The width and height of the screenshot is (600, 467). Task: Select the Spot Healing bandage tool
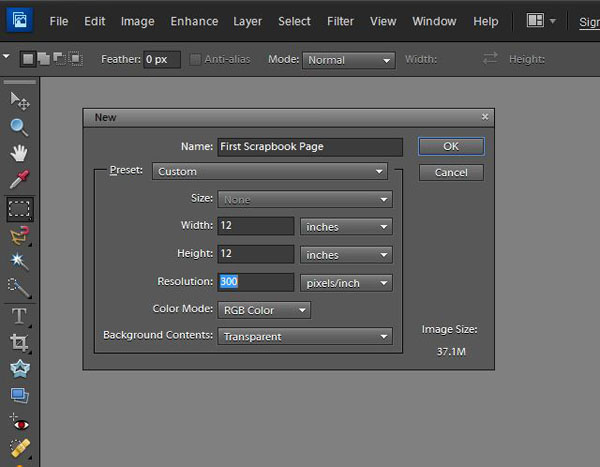coord(20,448)
